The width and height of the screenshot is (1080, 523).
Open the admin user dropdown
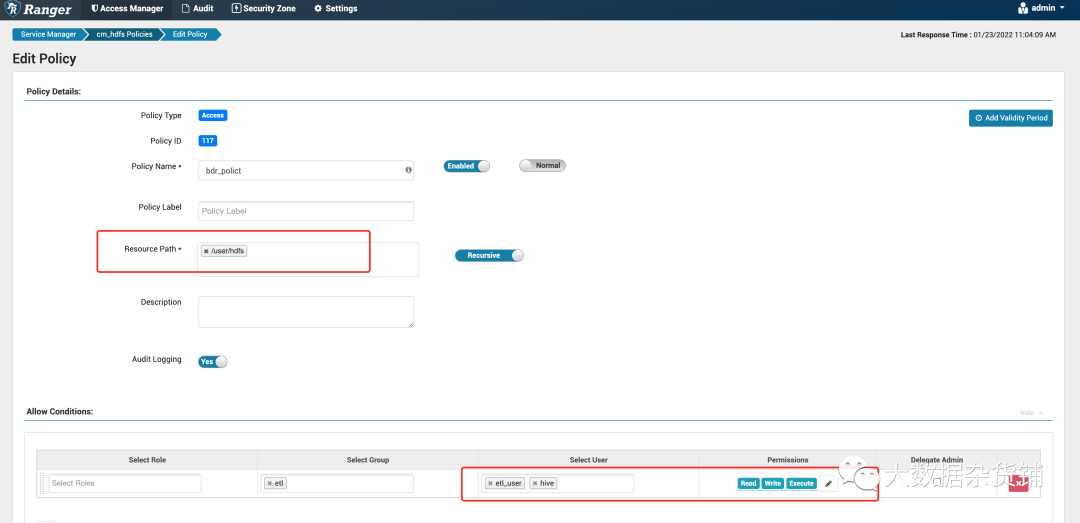(x=1041, y=9)
